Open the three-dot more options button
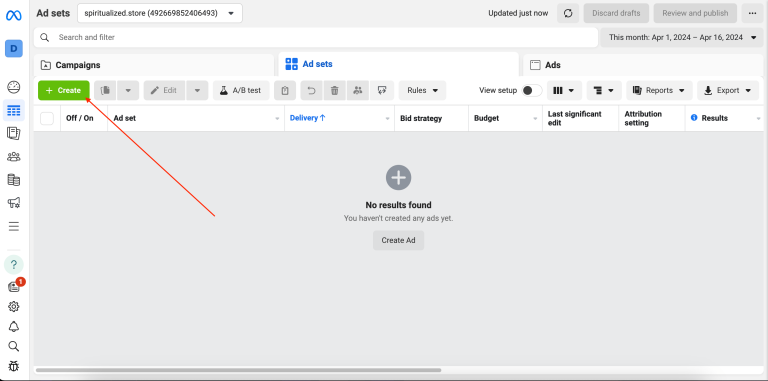Image resolution: width=768 pixels, height=381 pixels. 752,13
